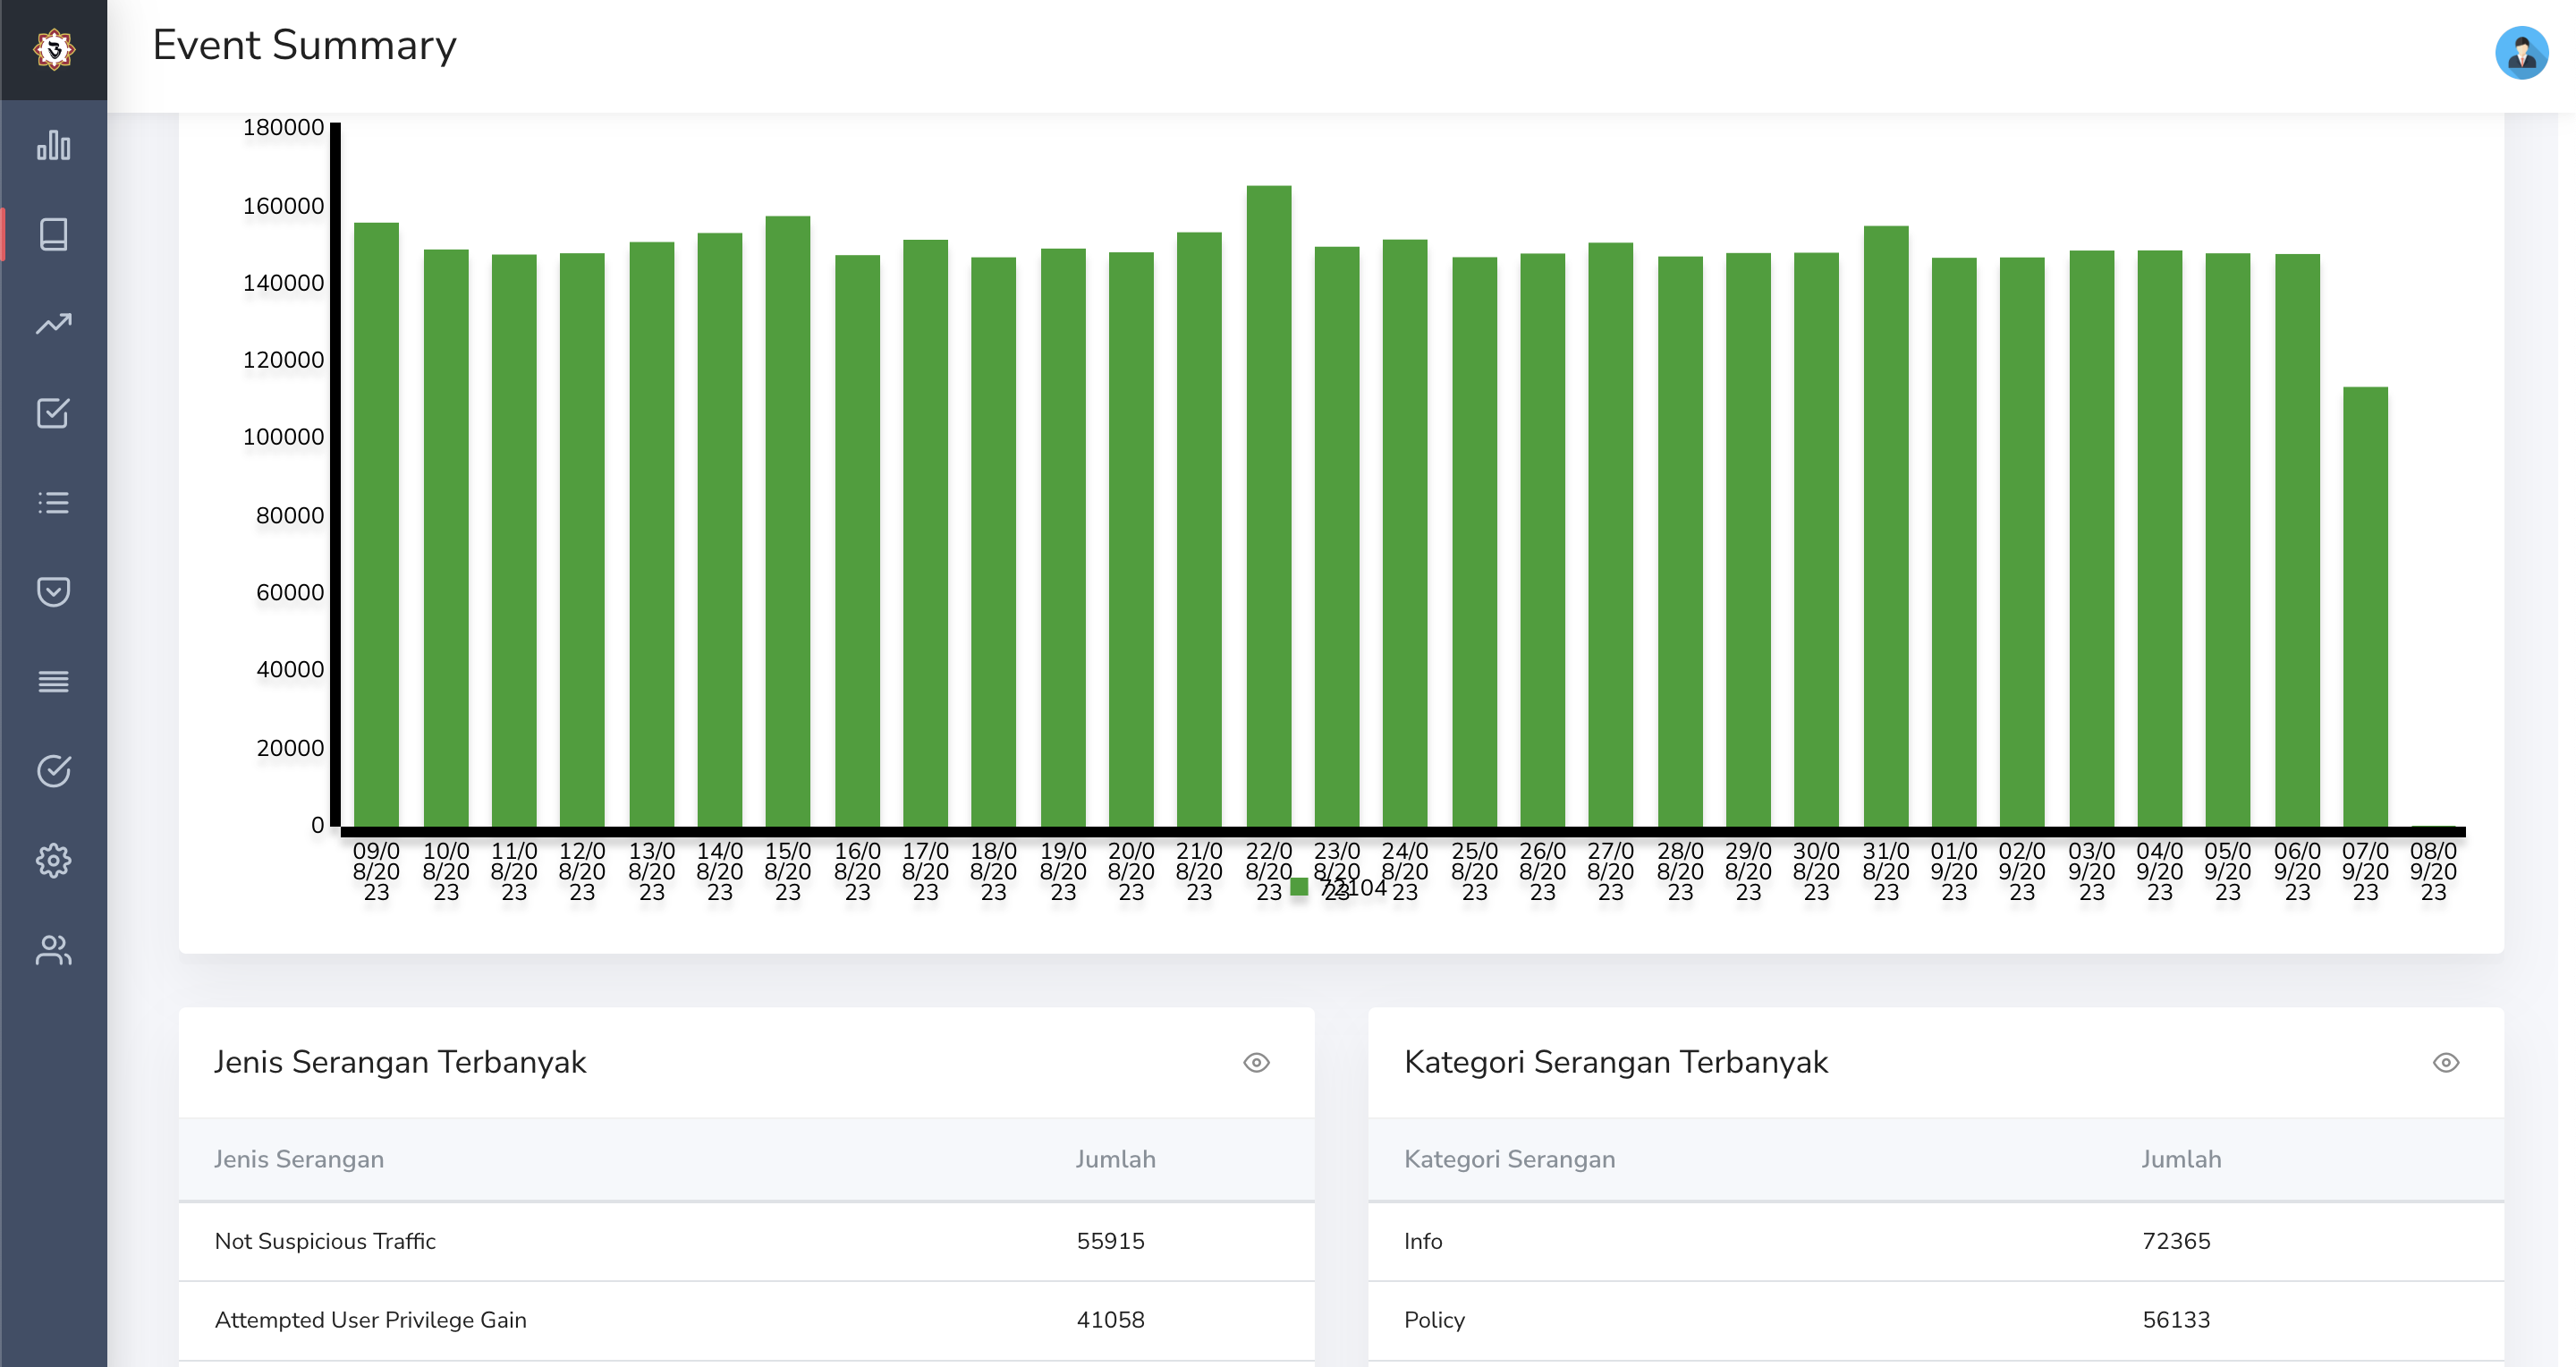Viewport: 2576px width, 1367px height.
Task: Click the 180000 y-axis label
Action: click(284, 127)
